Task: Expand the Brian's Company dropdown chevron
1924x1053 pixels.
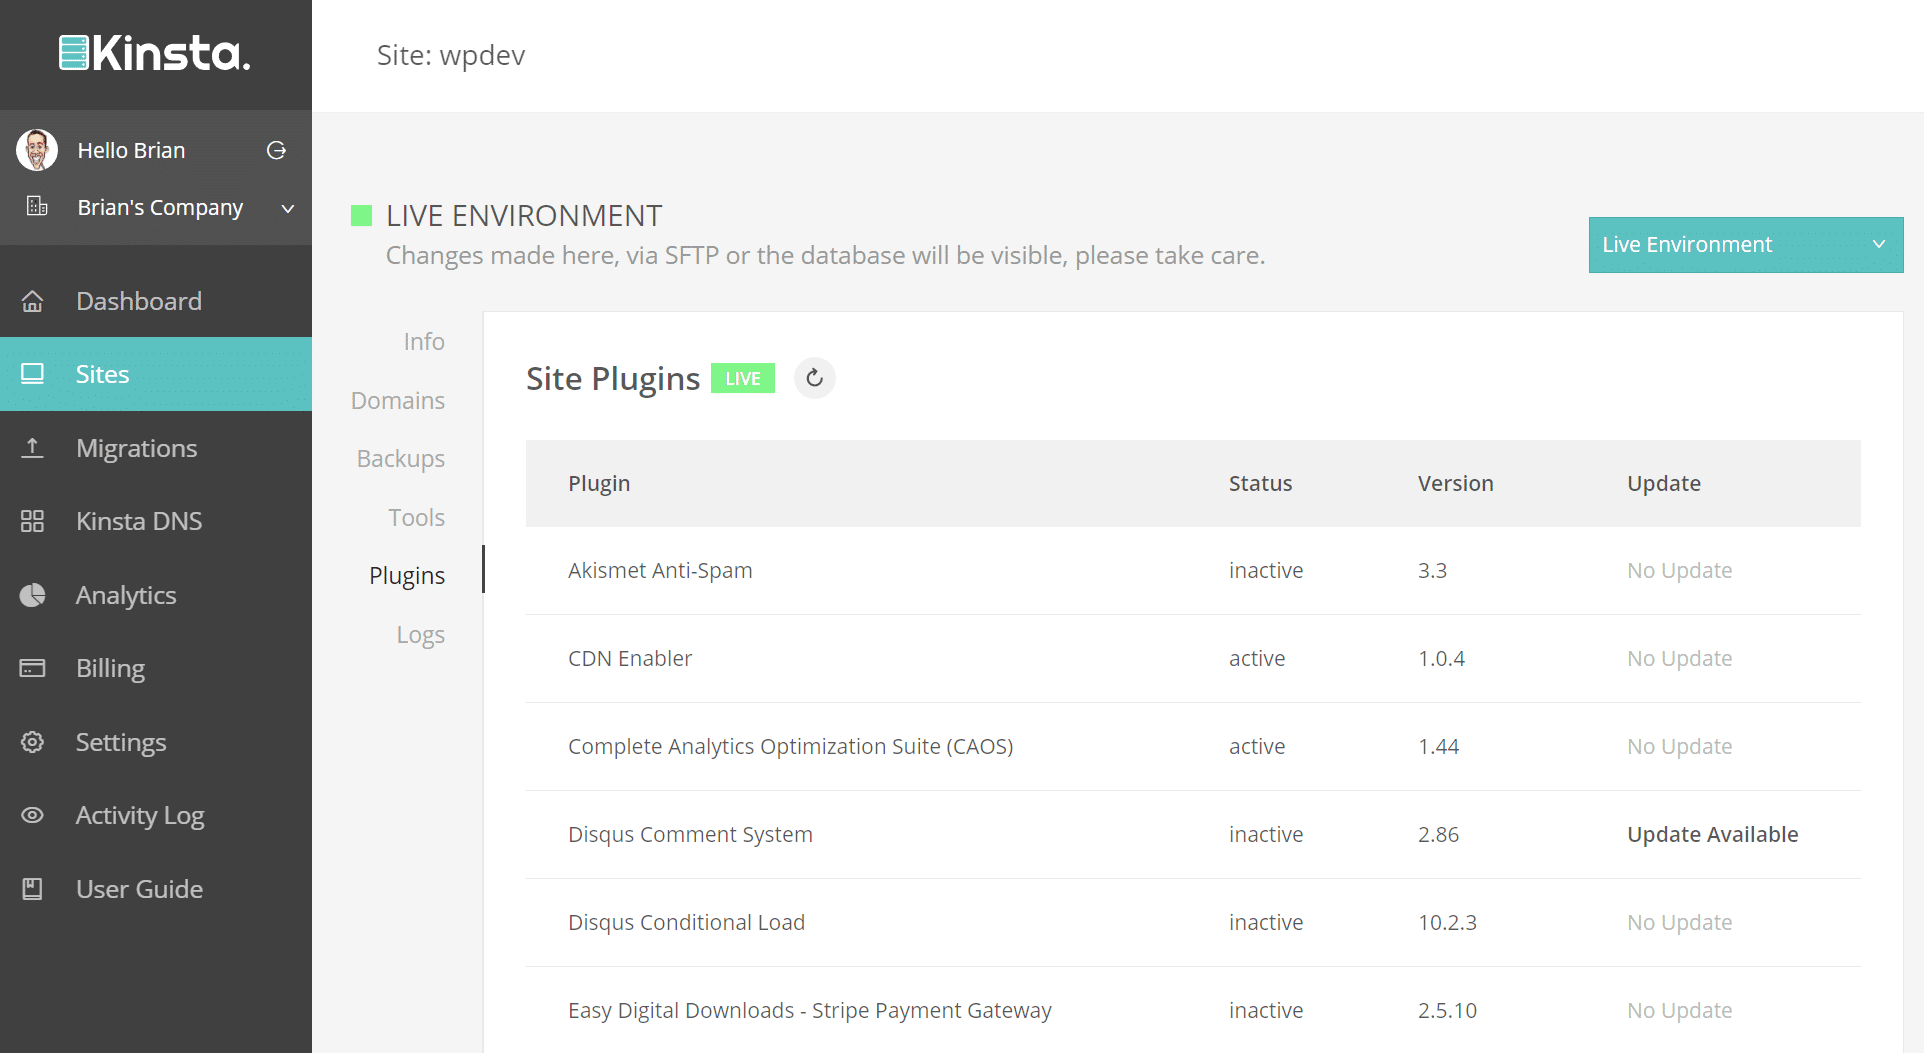Action: pyautogui.click(x=288, y=208)
